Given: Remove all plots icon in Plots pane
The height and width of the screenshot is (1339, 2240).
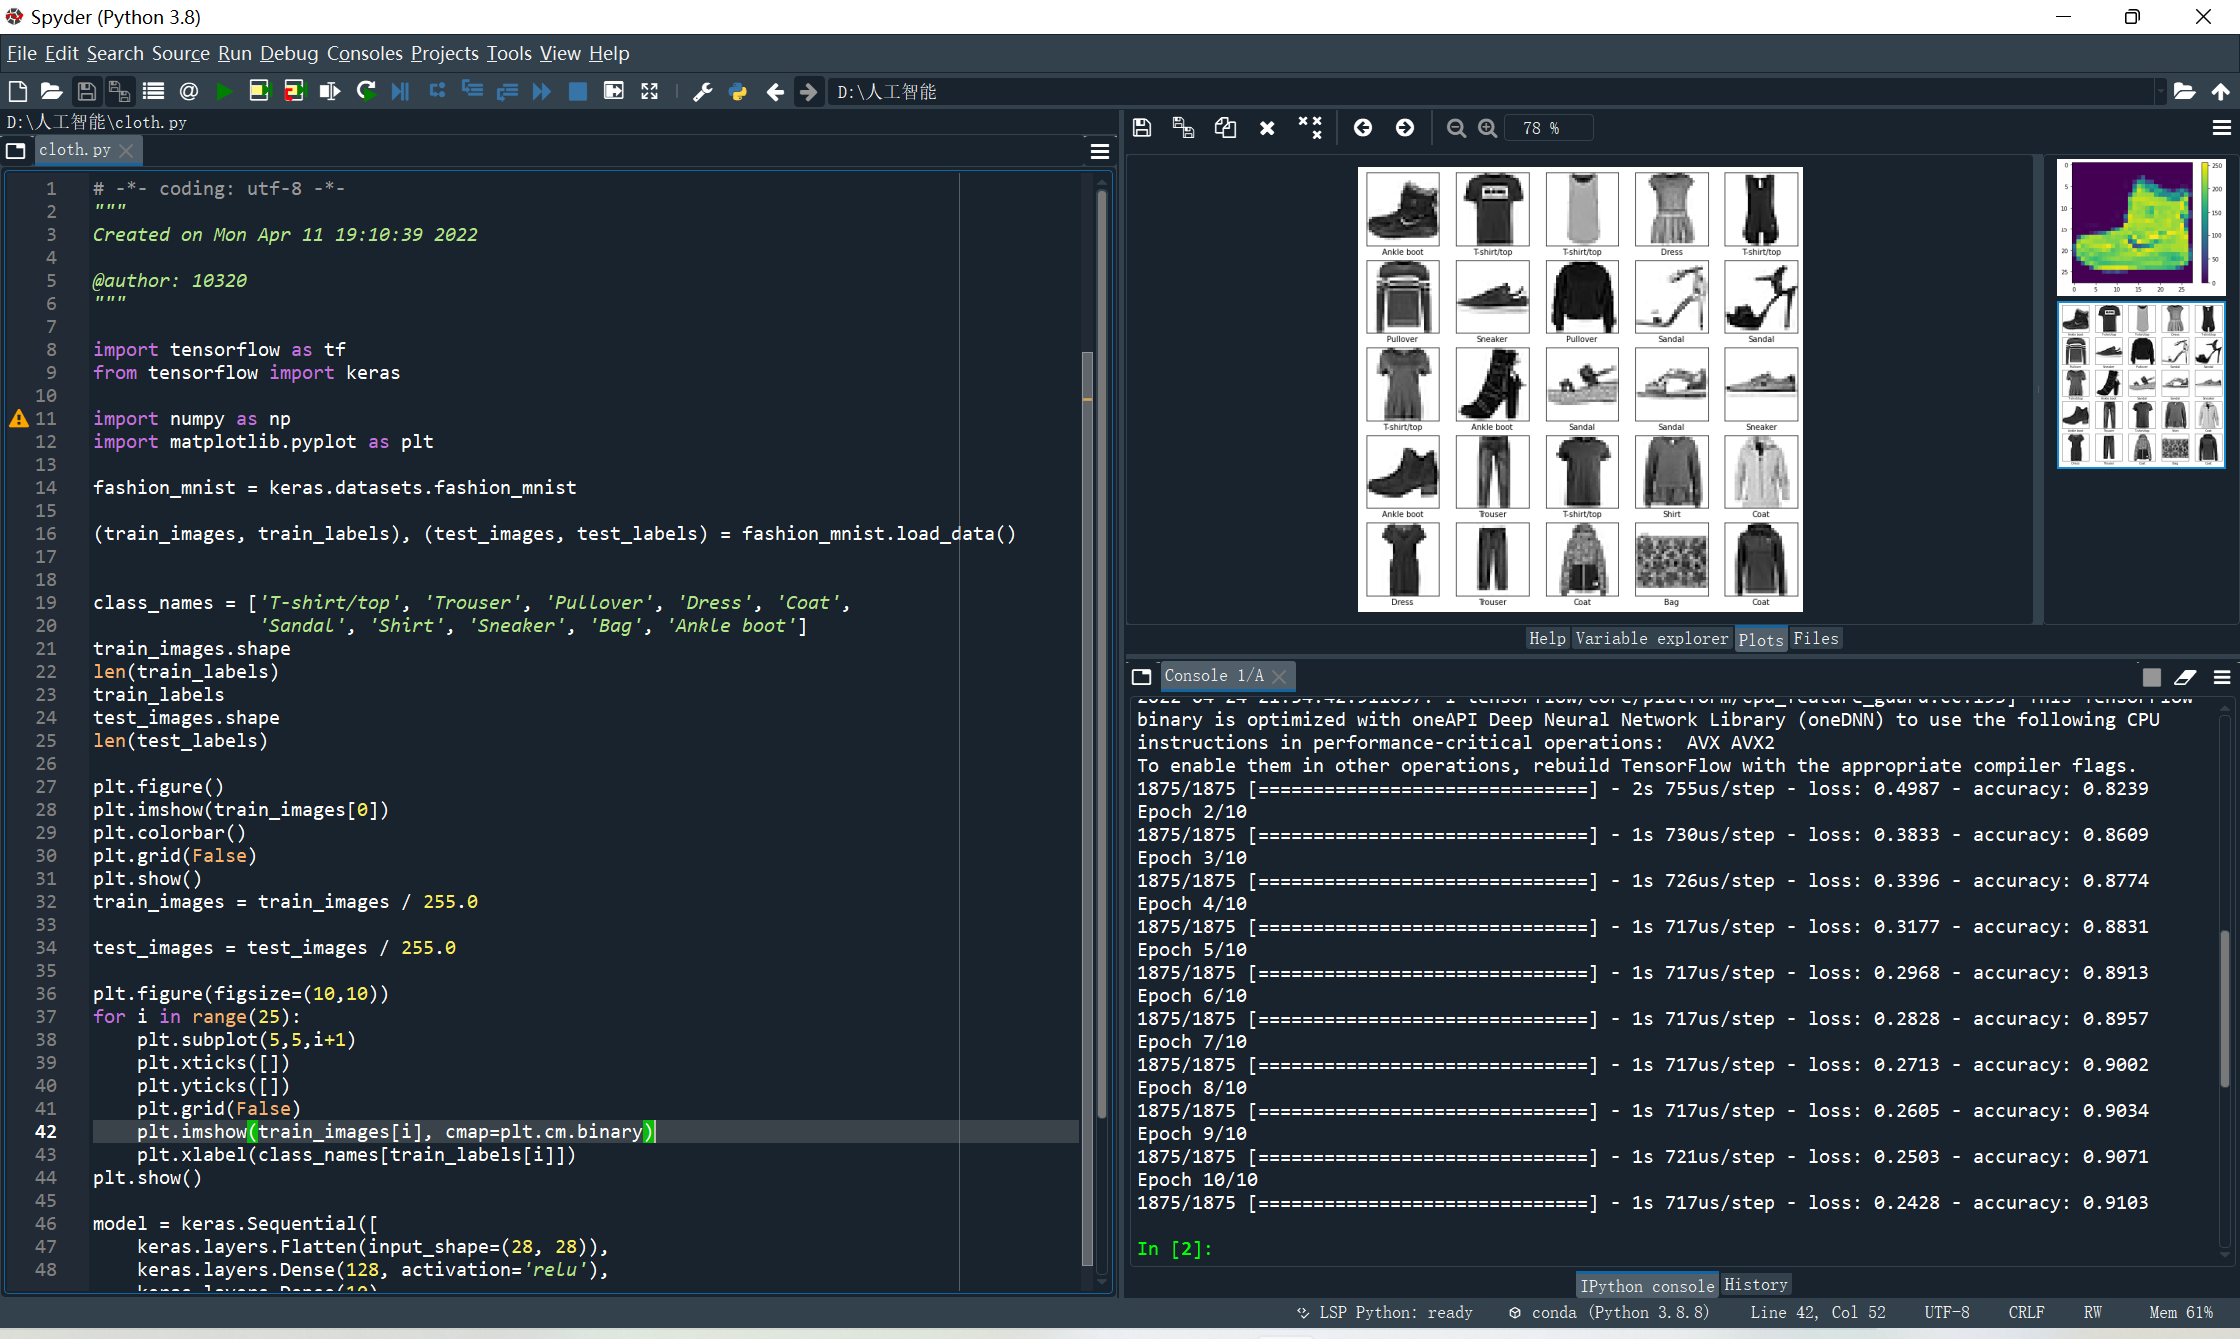Looking at the screenshot, I should [x=1309, y=128].
